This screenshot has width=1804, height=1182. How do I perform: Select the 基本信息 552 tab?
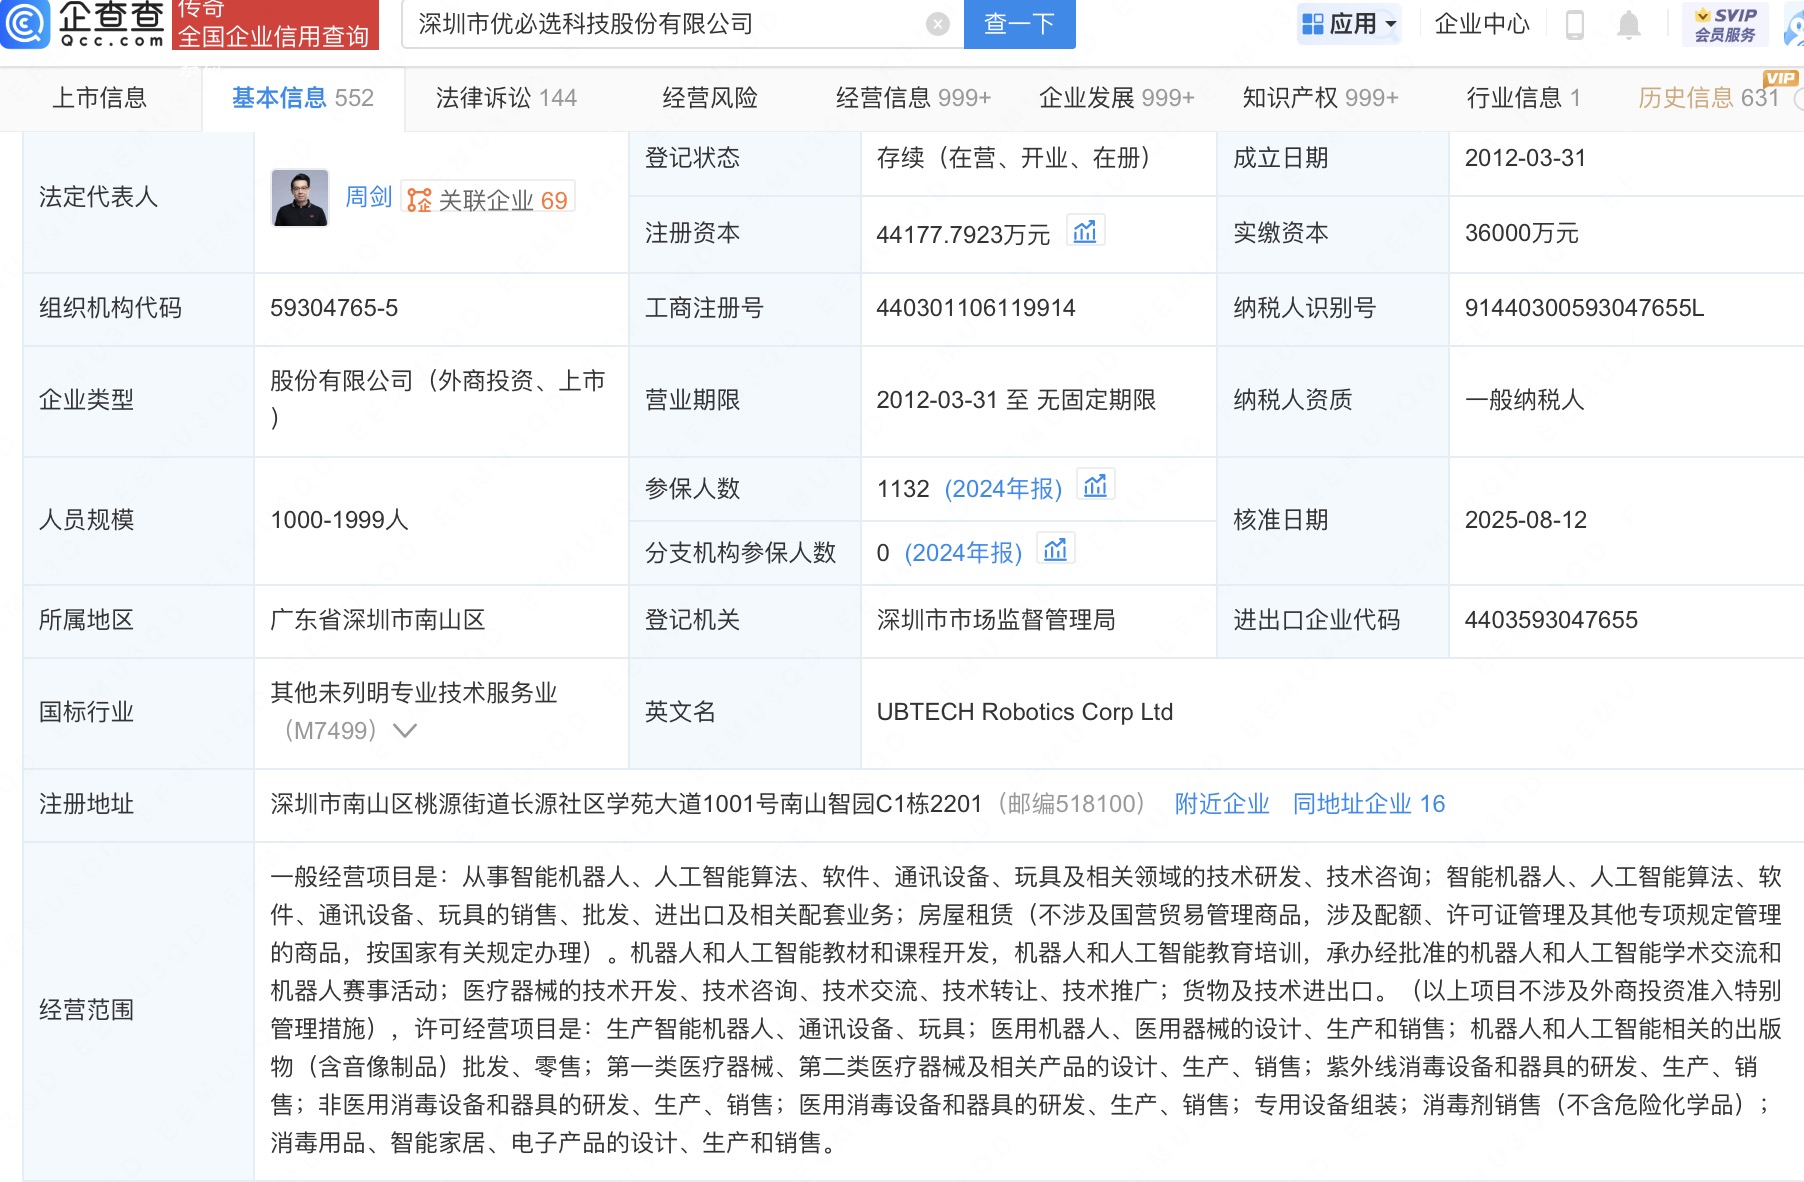(x=303, y=98)
